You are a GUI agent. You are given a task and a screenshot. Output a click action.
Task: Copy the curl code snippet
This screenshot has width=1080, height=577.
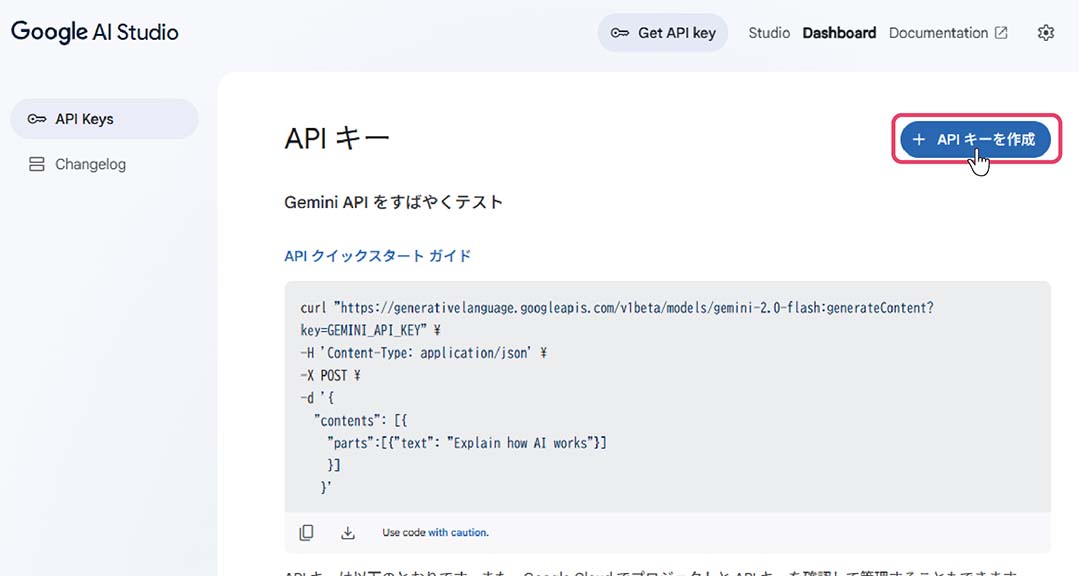click(x=307, y=533)
